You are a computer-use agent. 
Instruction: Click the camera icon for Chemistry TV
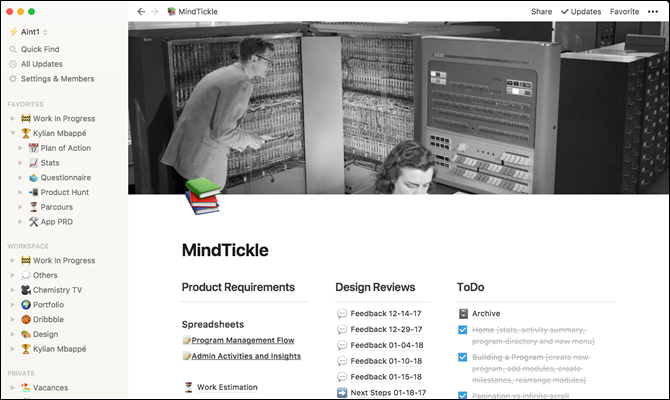pos(26,290)
